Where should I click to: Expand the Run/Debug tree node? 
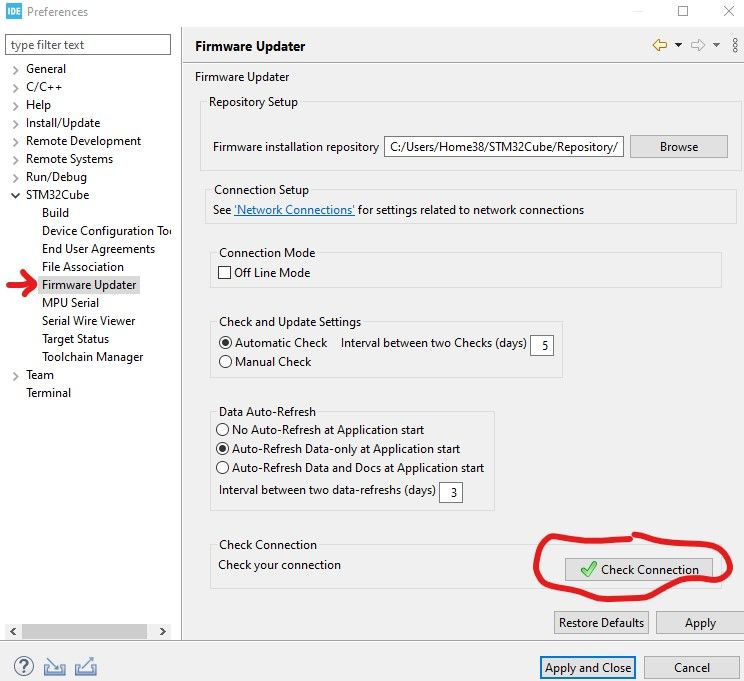[x=16, y=178]
